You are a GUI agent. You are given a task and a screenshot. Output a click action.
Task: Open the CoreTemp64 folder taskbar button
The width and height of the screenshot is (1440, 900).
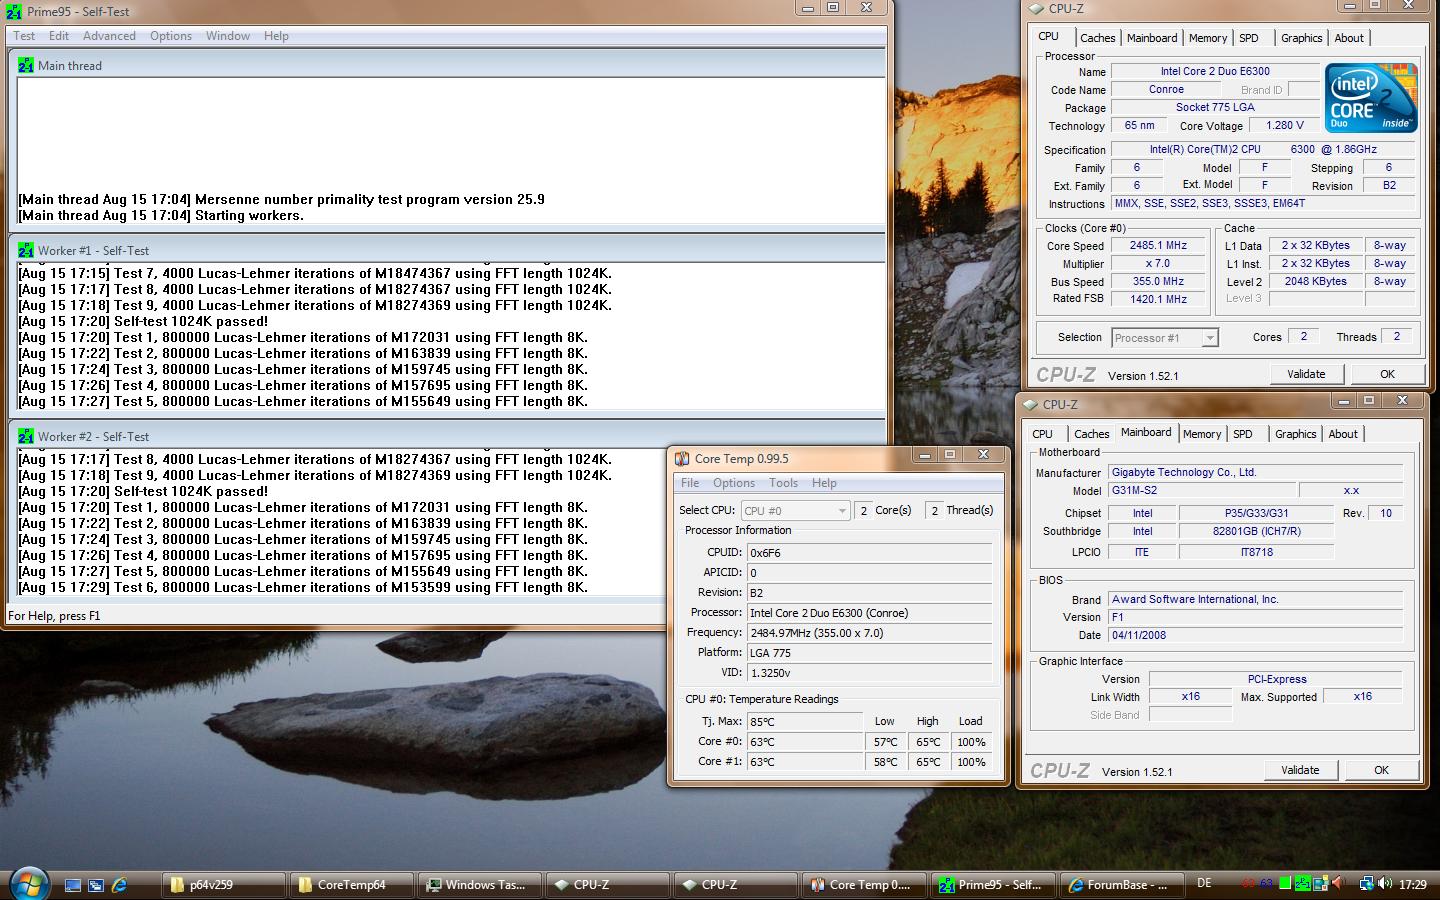coord(352,885)
